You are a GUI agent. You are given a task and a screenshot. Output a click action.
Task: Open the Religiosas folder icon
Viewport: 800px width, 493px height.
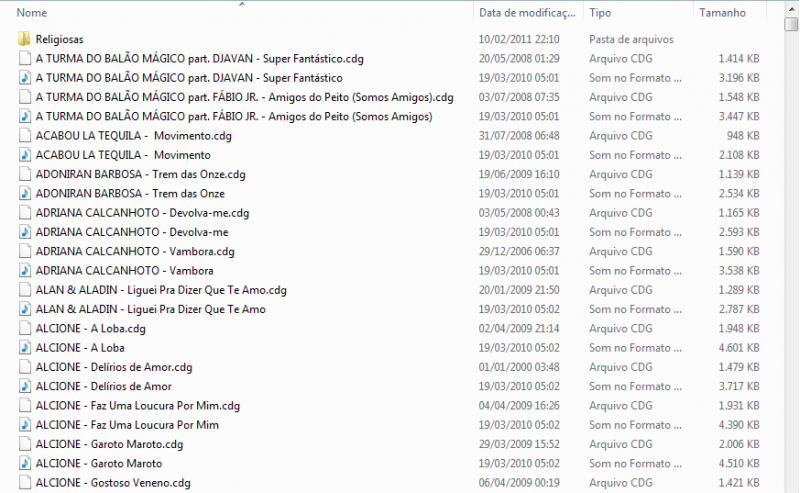[x=24, y=39]
